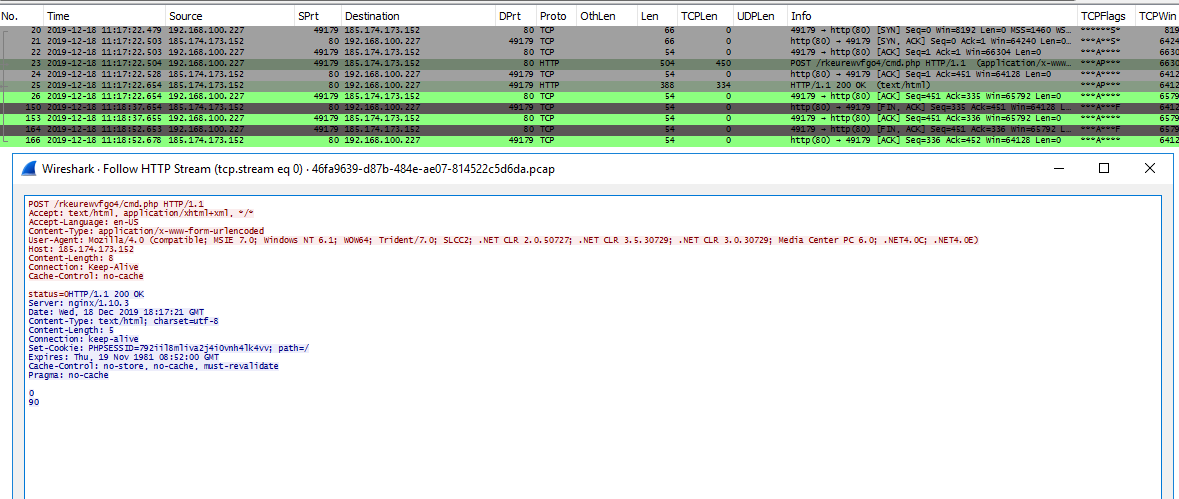Click the User-Agent header line in stream
The image size is (1179, 499).
(x=504, y=240)
